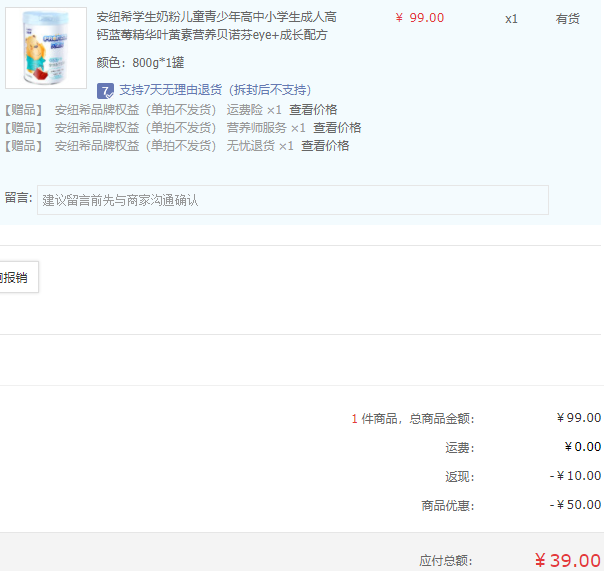Viewport: 604px width, 571px height.
Task: Click 运费险 ×1 gift name text
Action: click(254, 110)
